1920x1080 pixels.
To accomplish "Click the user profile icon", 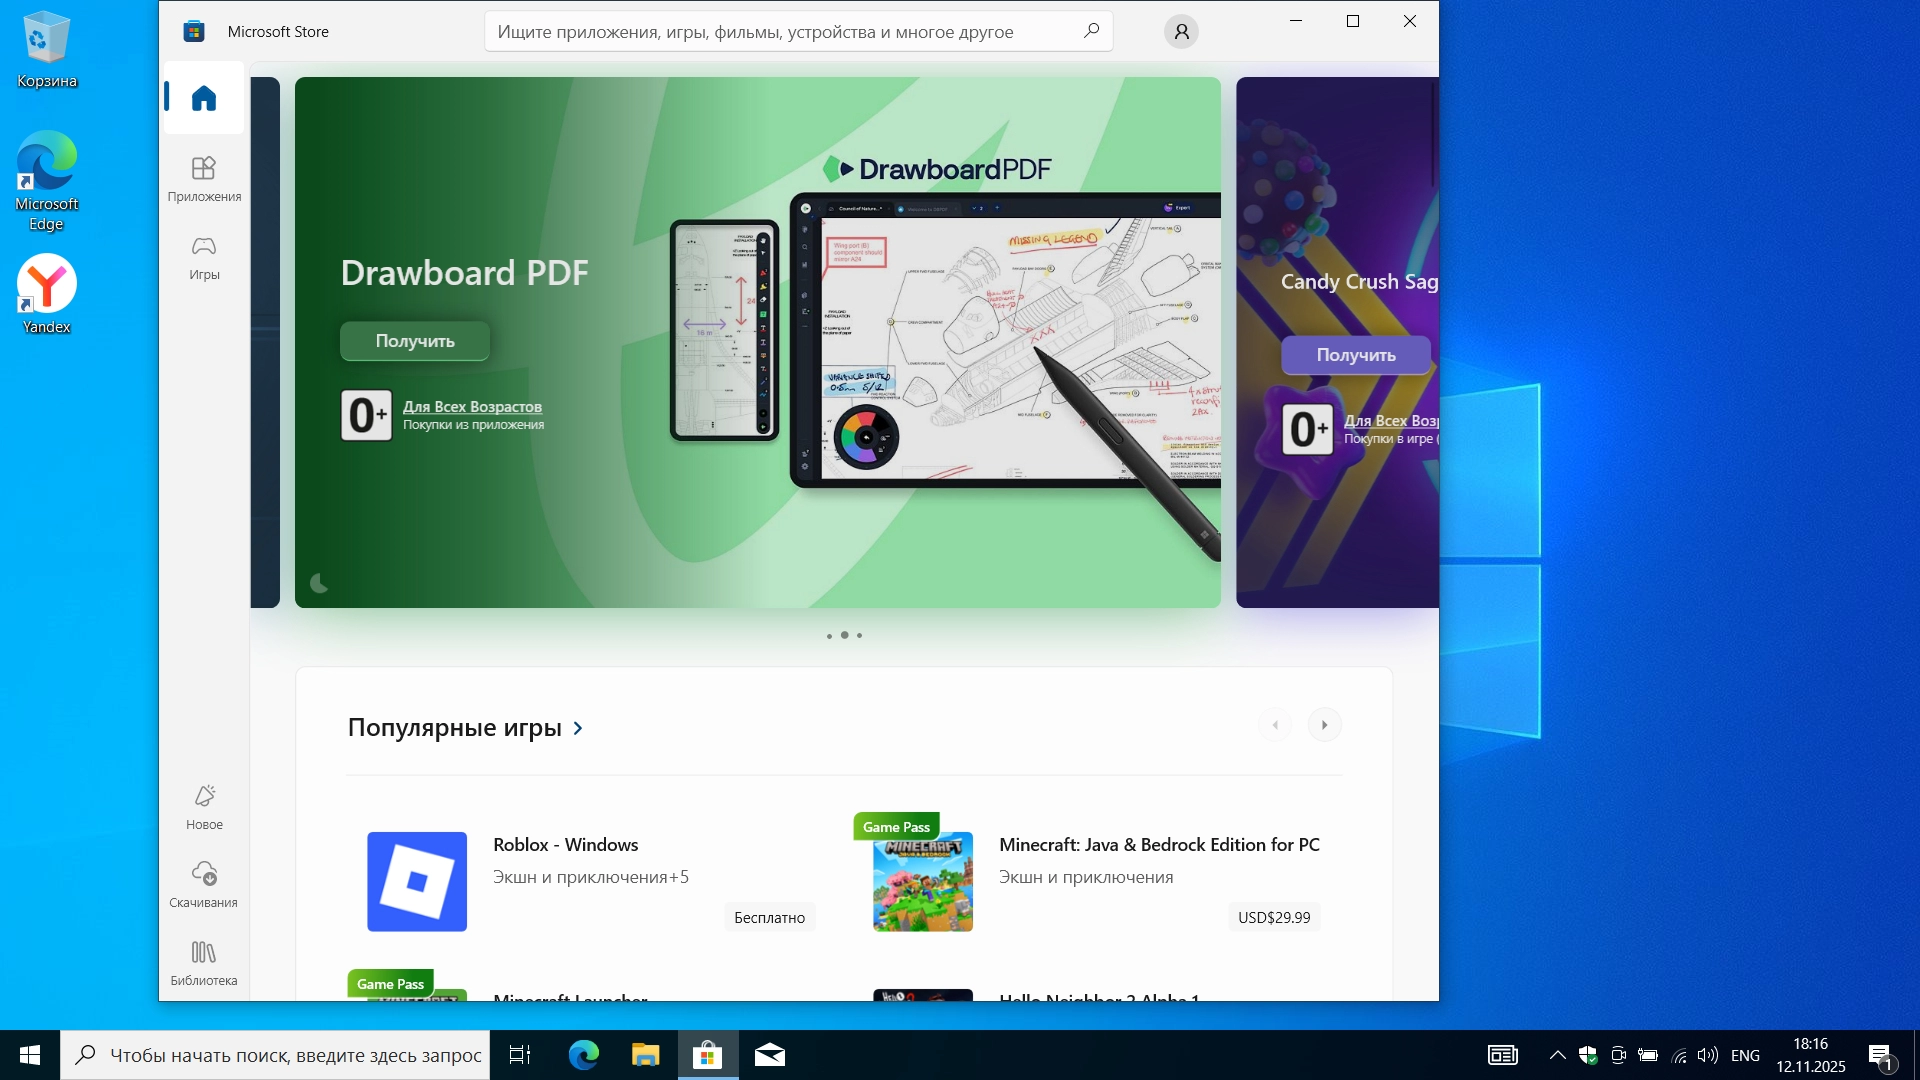I will click(x=1181, y=32).
